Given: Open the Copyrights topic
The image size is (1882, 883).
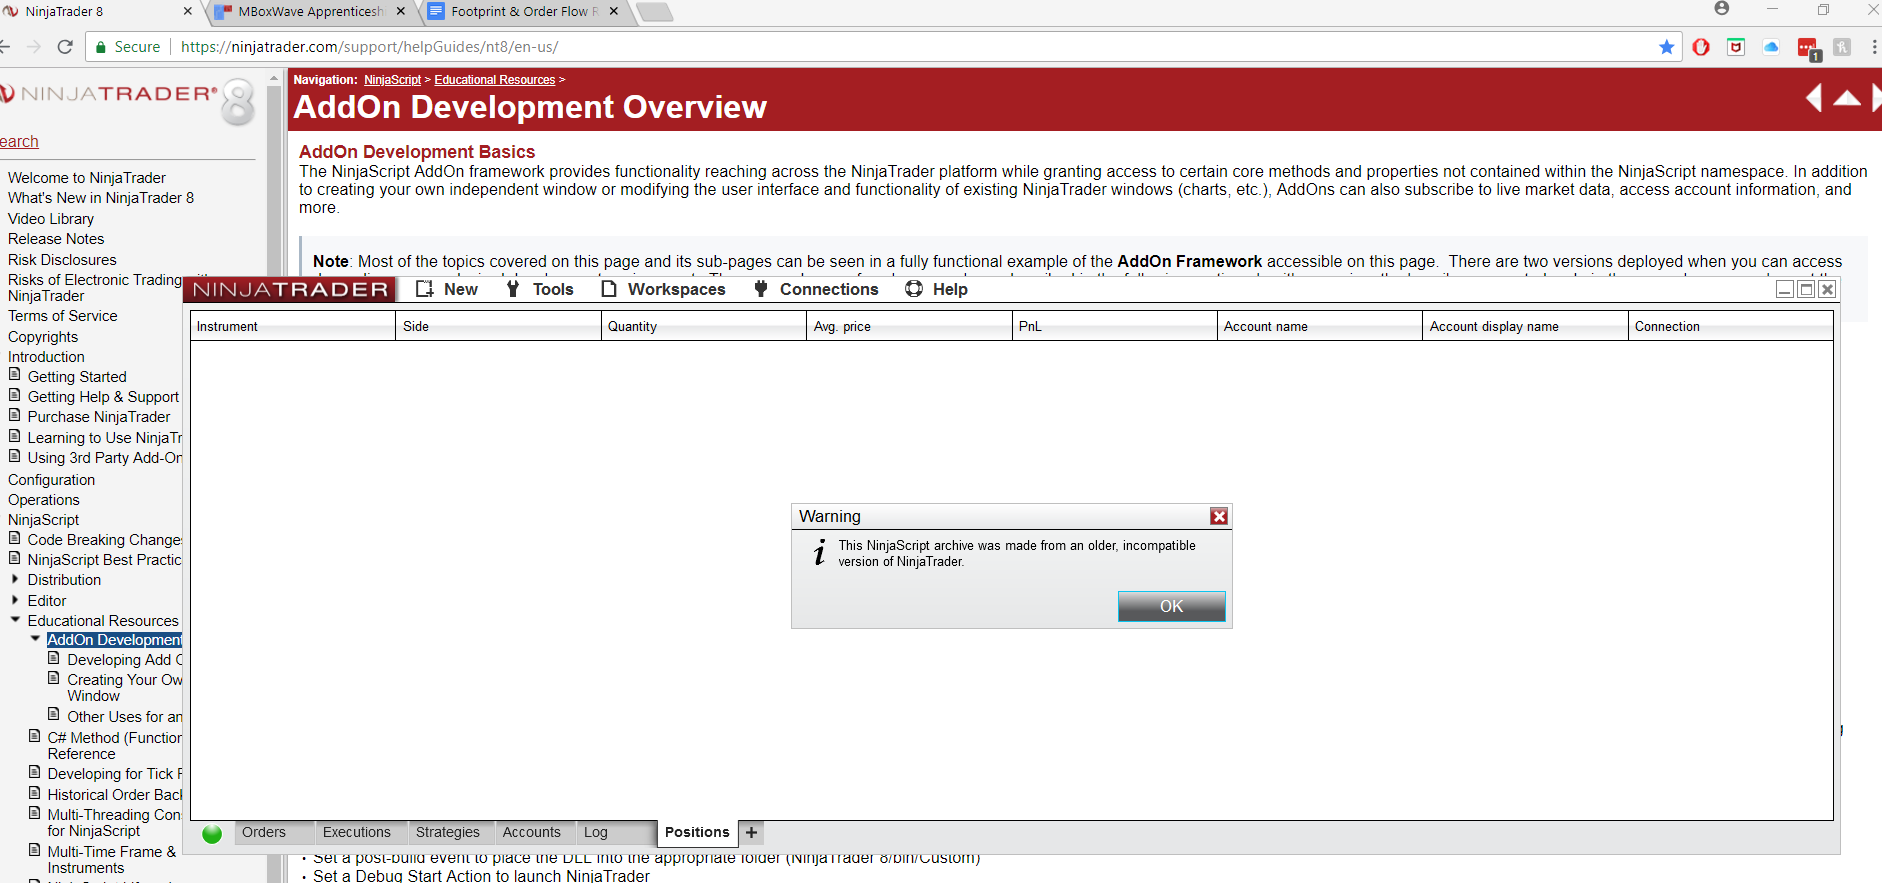Looking at the screenshot, I should point(43,337).
